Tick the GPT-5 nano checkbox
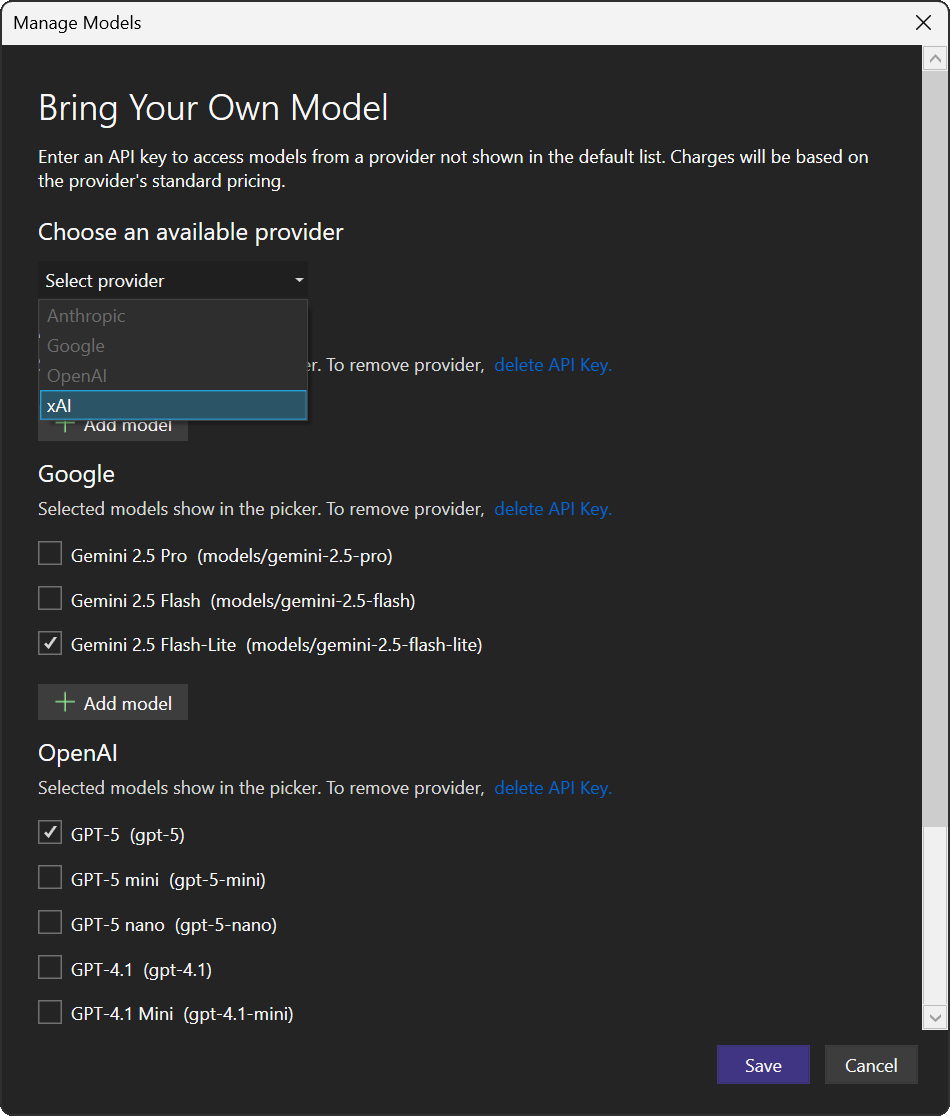The width and height of the screenshot is (950, 1116). [50, 922]
